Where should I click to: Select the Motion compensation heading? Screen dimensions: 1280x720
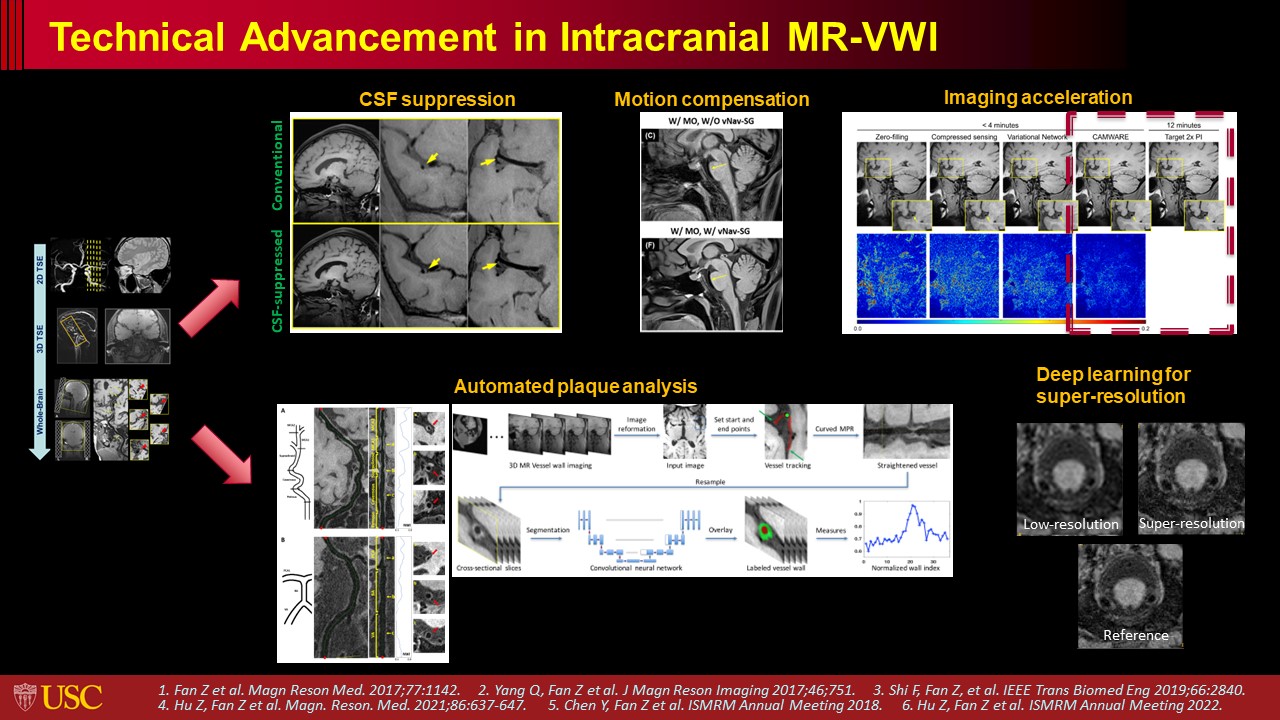point(711,99)
